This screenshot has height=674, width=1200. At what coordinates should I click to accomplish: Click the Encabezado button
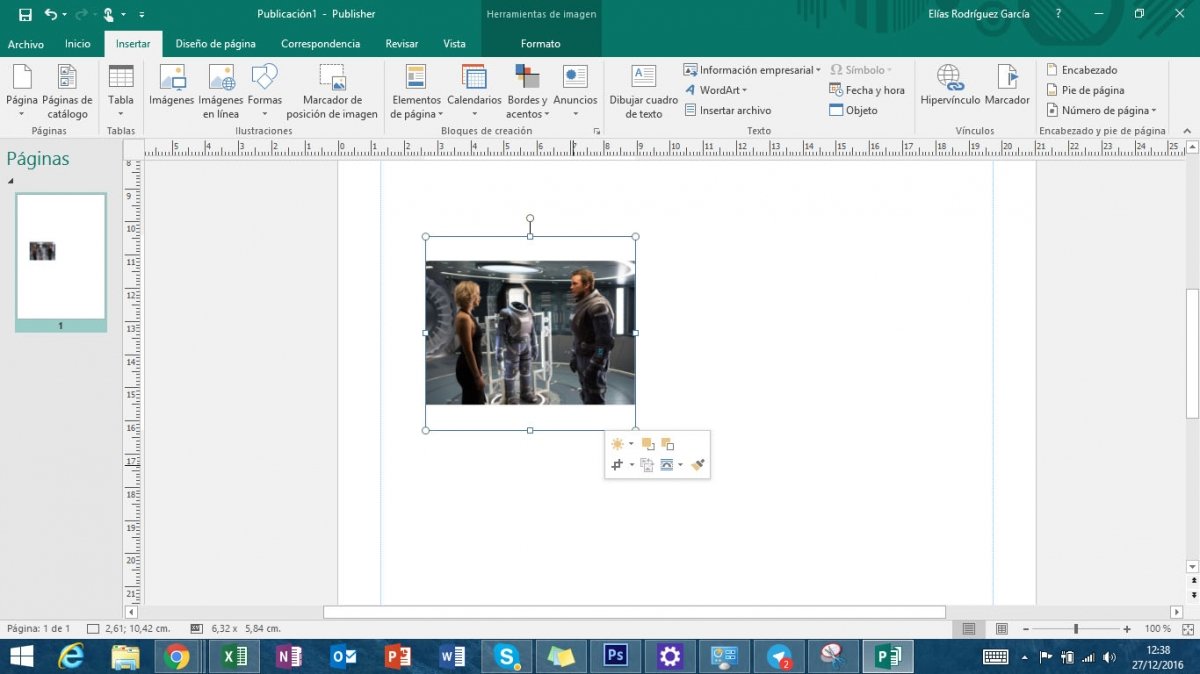point(1082,70)
